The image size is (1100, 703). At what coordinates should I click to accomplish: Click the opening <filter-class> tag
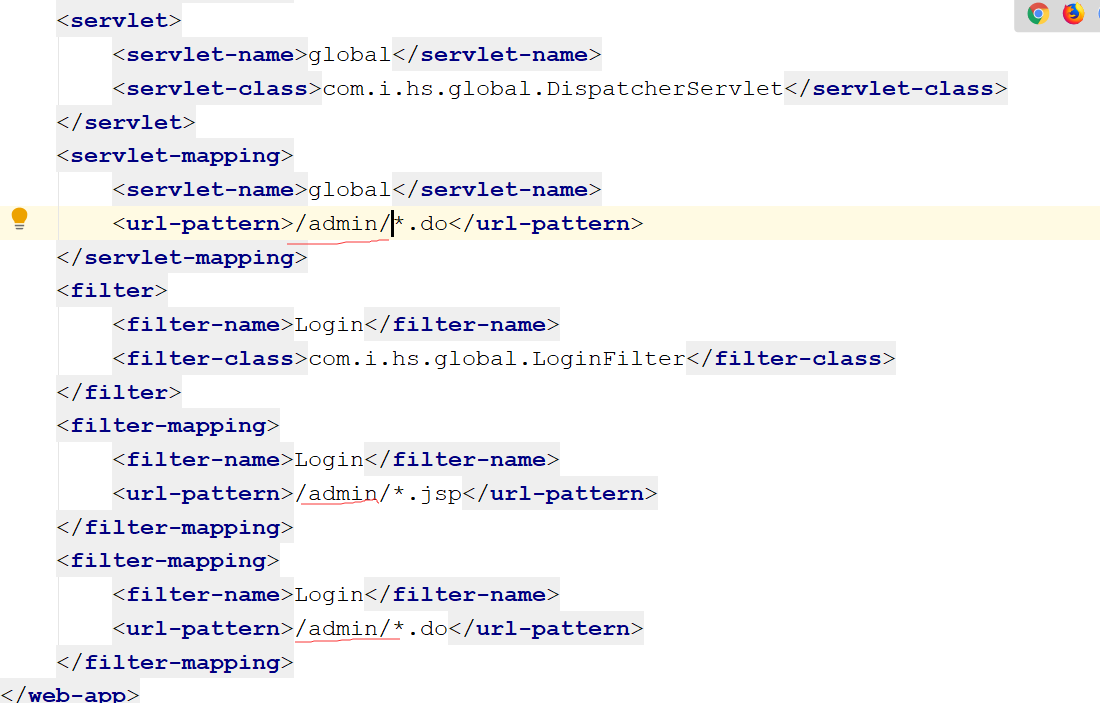click(210, 359)
